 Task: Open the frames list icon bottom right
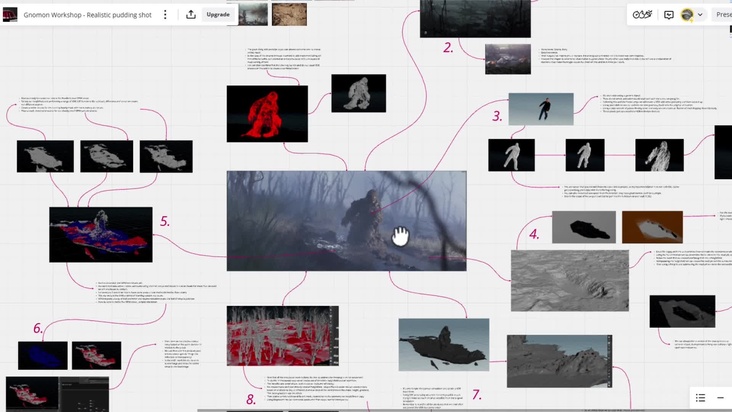701,398
